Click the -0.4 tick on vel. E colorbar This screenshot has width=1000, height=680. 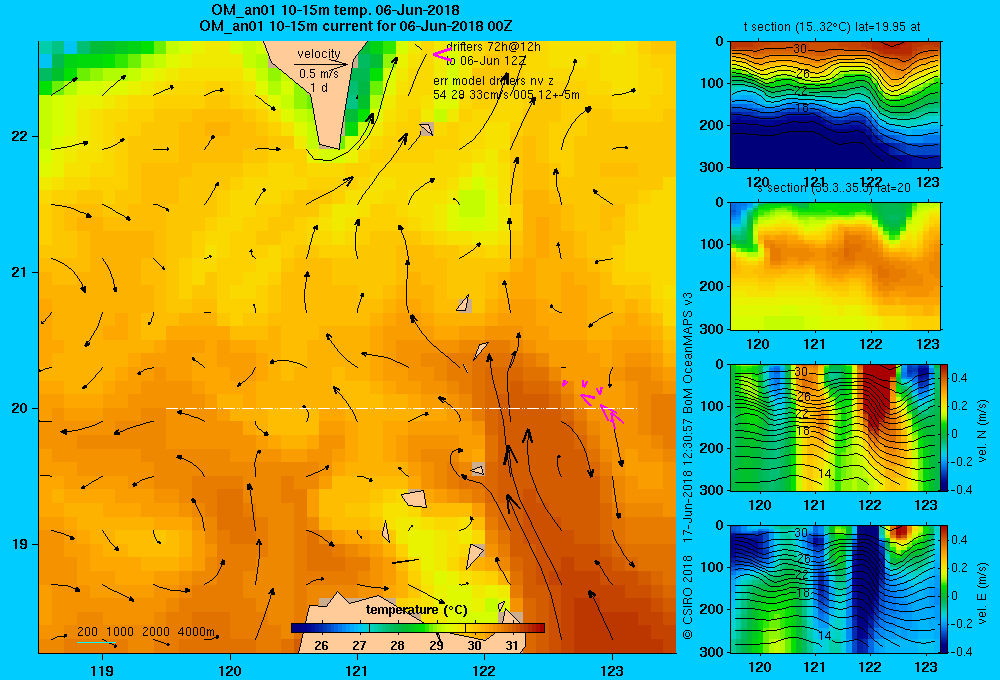point(962,651)
